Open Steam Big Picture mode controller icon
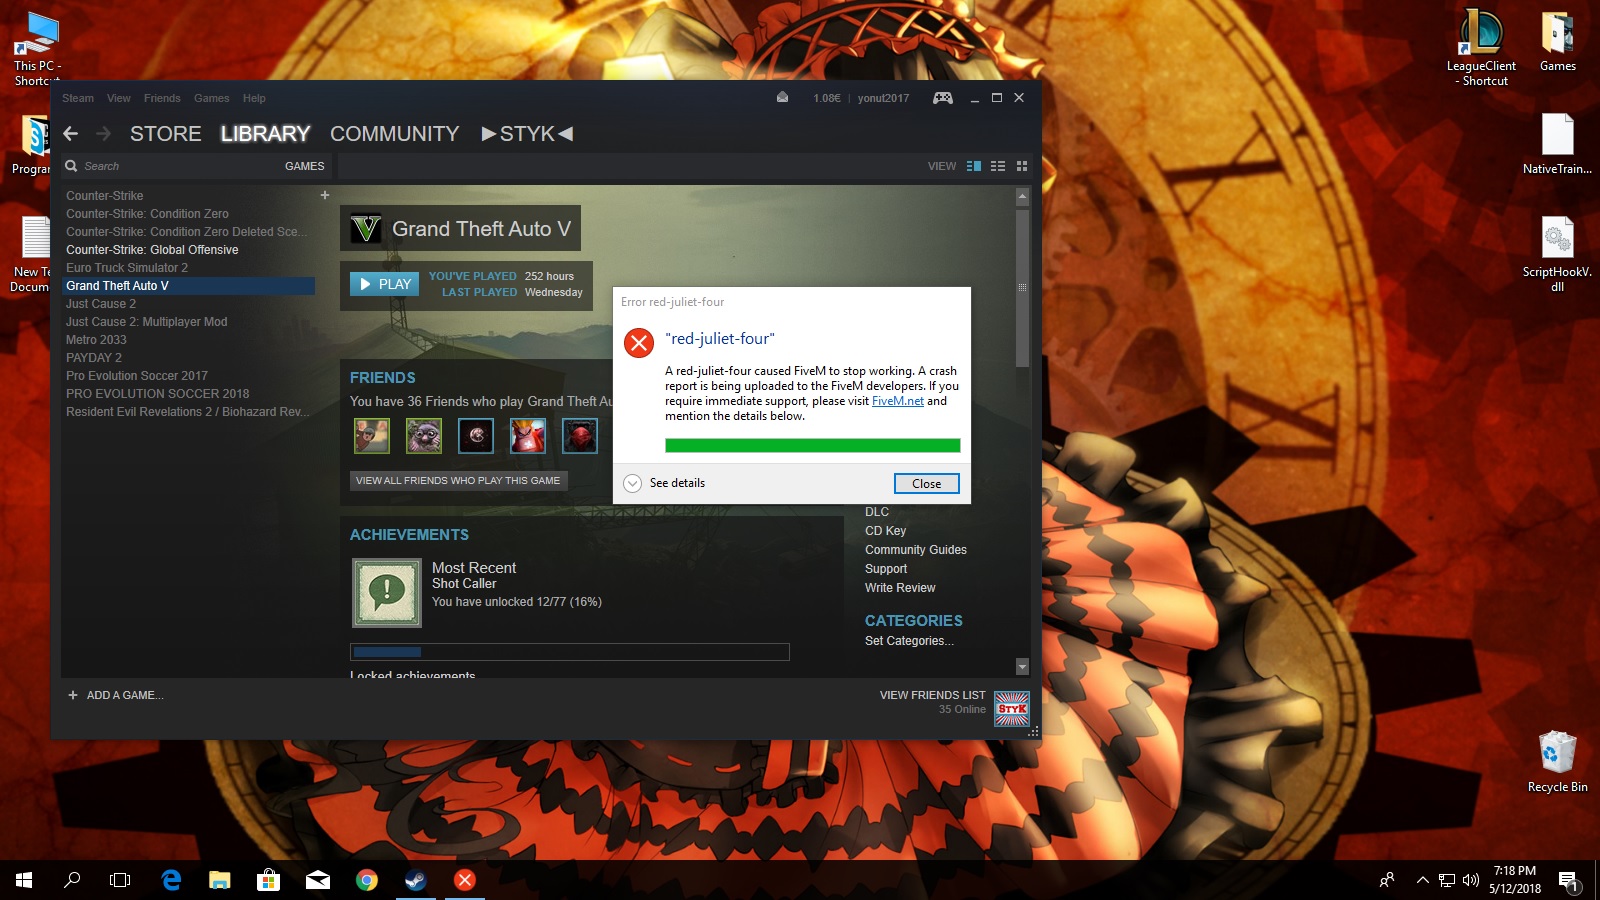The height and width of the screenshot is (900, 1600). pyautogui.click(x=943, y=98)
